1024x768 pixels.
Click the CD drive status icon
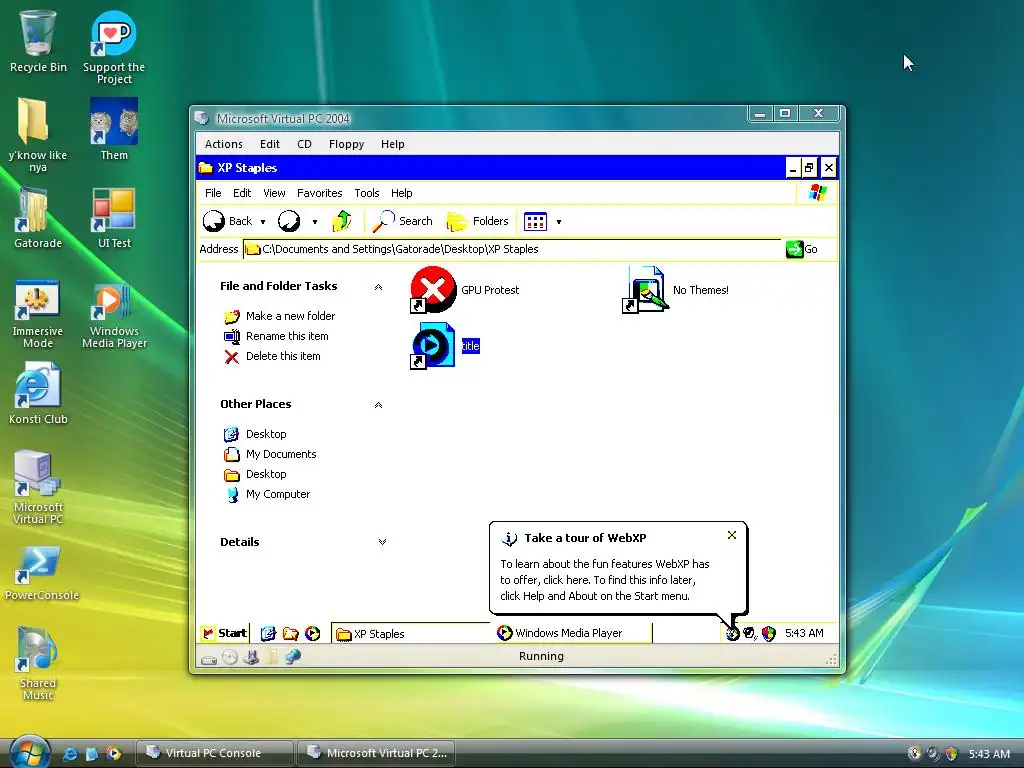point(229,658)
